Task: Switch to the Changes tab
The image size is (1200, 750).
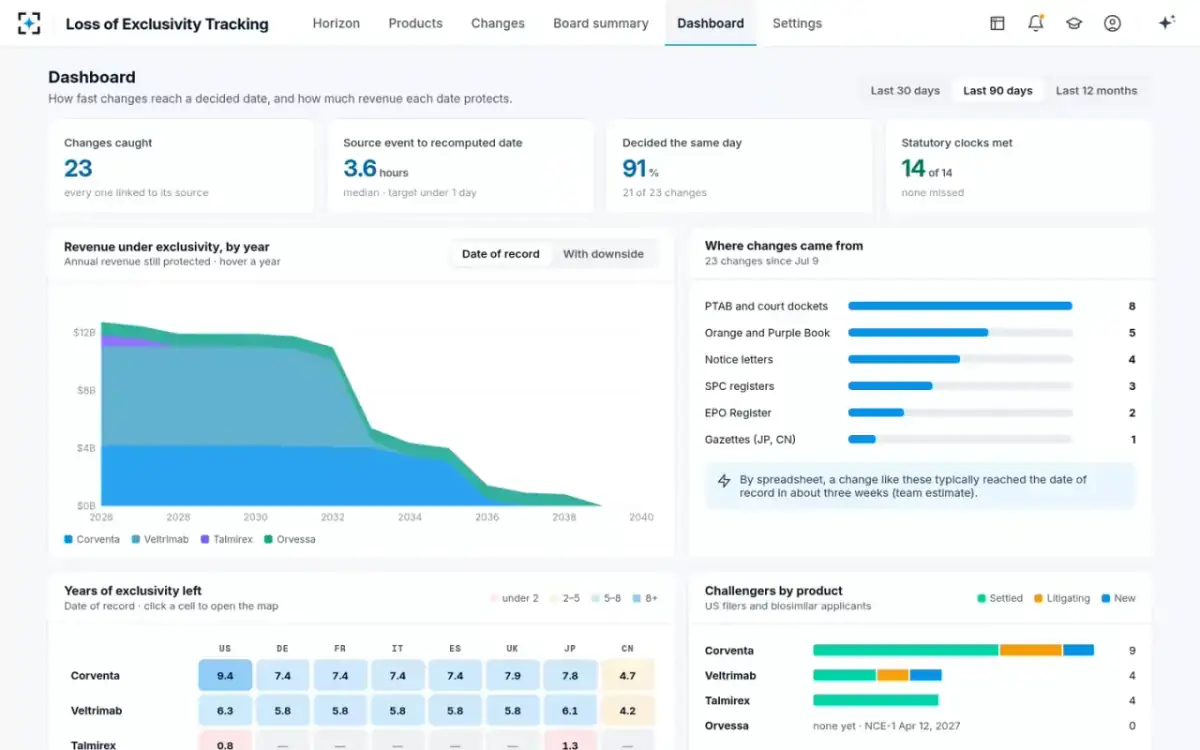Action: (x=498, y=23)
